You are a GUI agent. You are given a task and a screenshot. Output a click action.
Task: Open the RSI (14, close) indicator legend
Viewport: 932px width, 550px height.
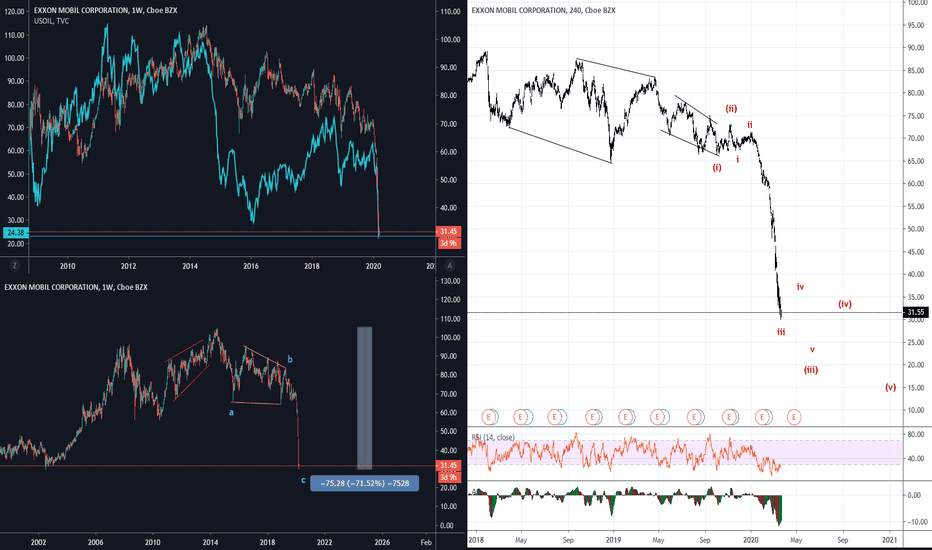click(493, 438)
